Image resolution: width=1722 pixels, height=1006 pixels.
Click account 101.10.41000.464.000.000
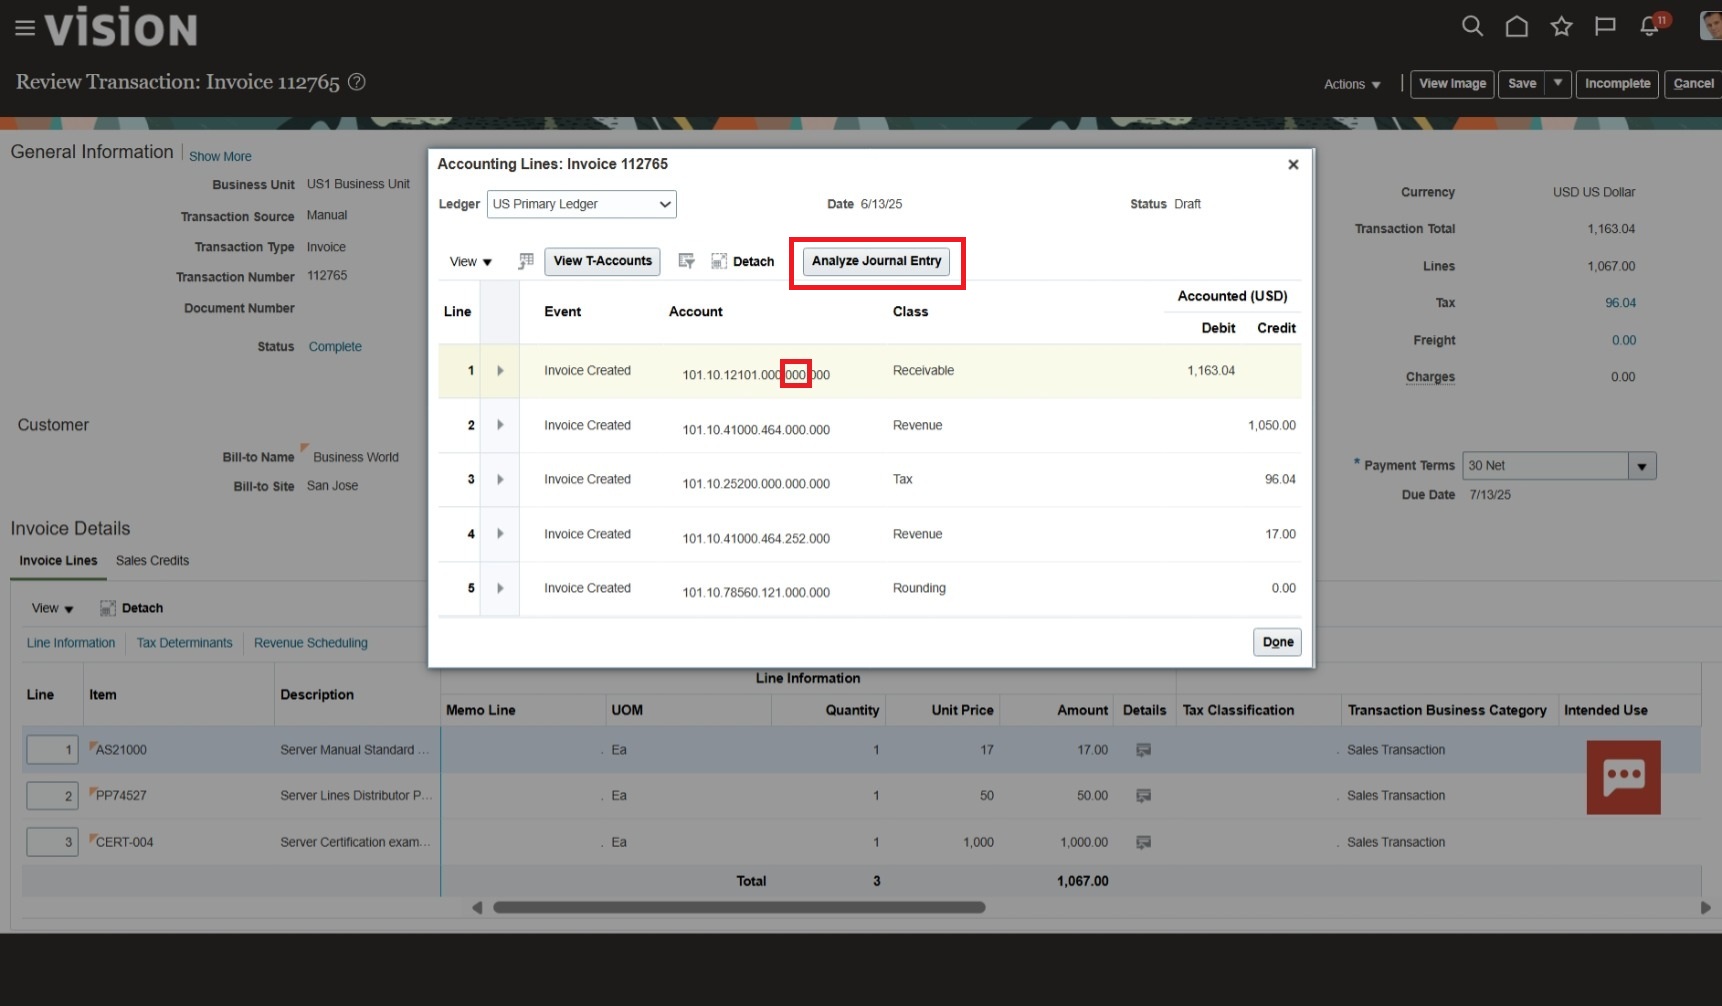[x=756, y=430]
